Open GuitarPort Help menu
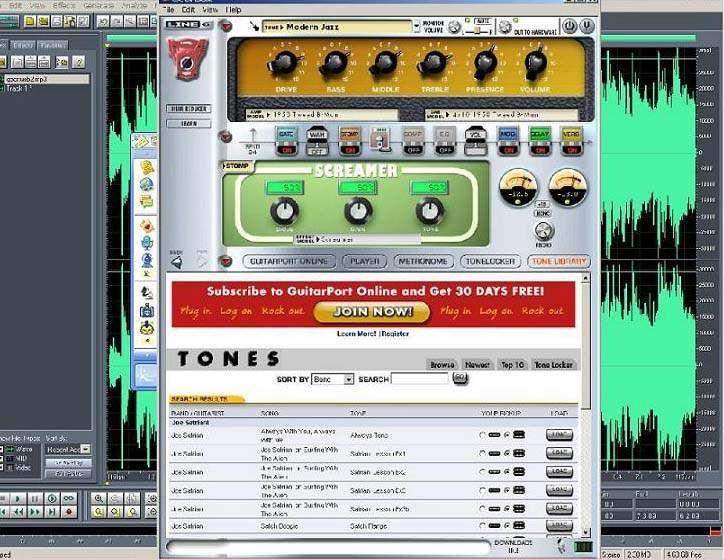Screen dimensions: 724x559 click(233, 10)
